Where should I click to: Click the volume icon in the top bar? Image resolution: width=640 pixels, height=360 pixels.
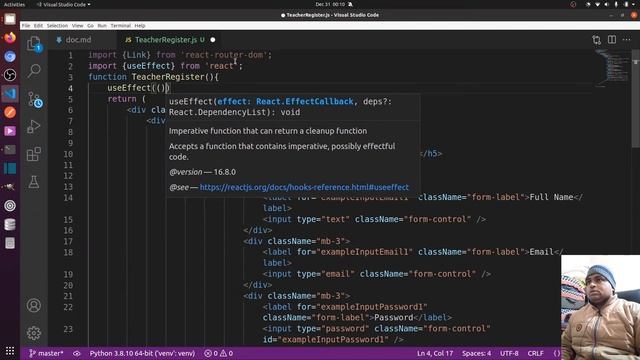(606, 4)
